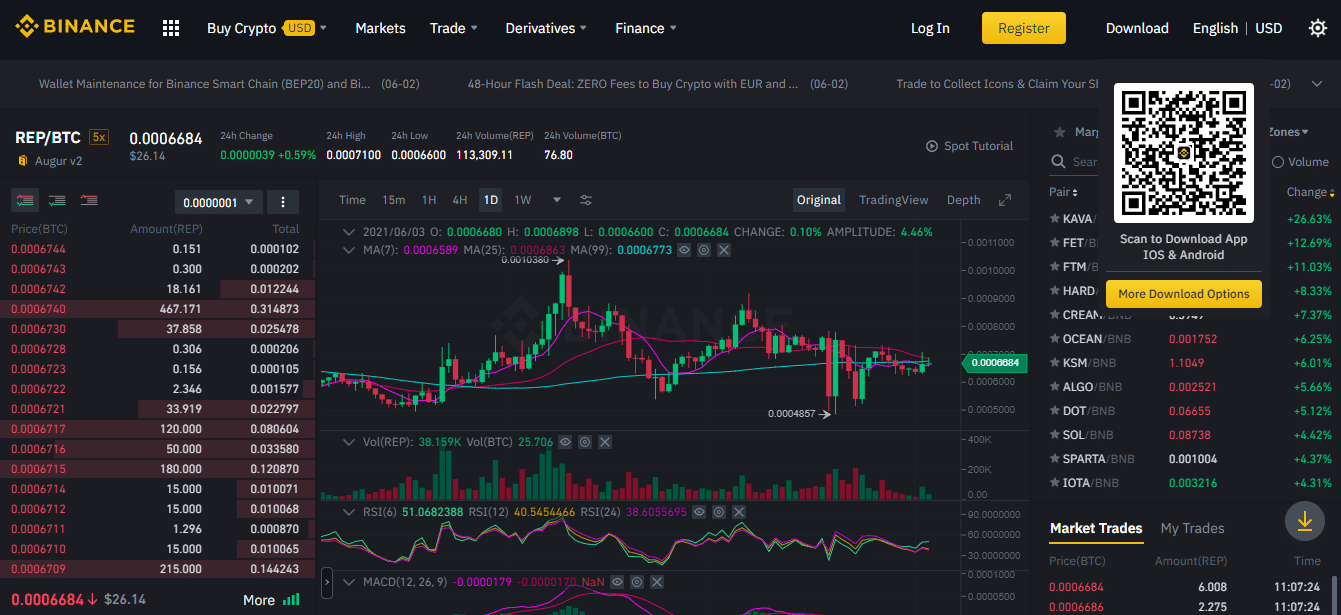Favorite the KSM/BNB pair star
1341x615 pixels.
(1054, 362)
